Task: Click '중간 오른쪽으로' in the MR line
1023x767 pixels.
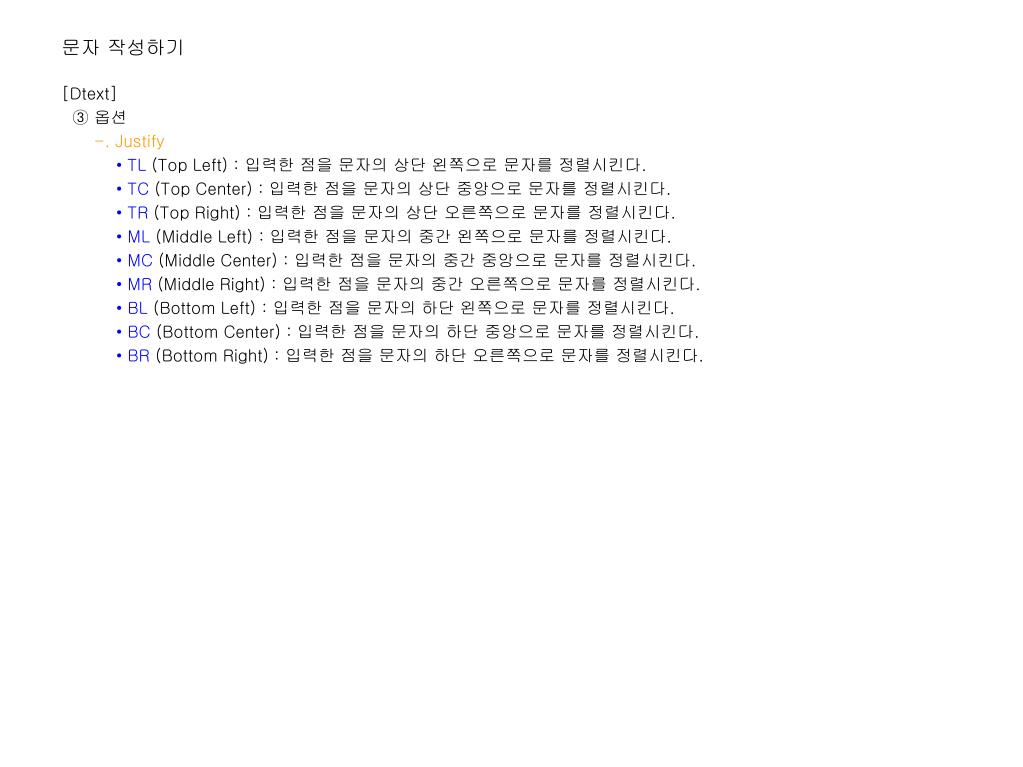Action: (492, 284)
